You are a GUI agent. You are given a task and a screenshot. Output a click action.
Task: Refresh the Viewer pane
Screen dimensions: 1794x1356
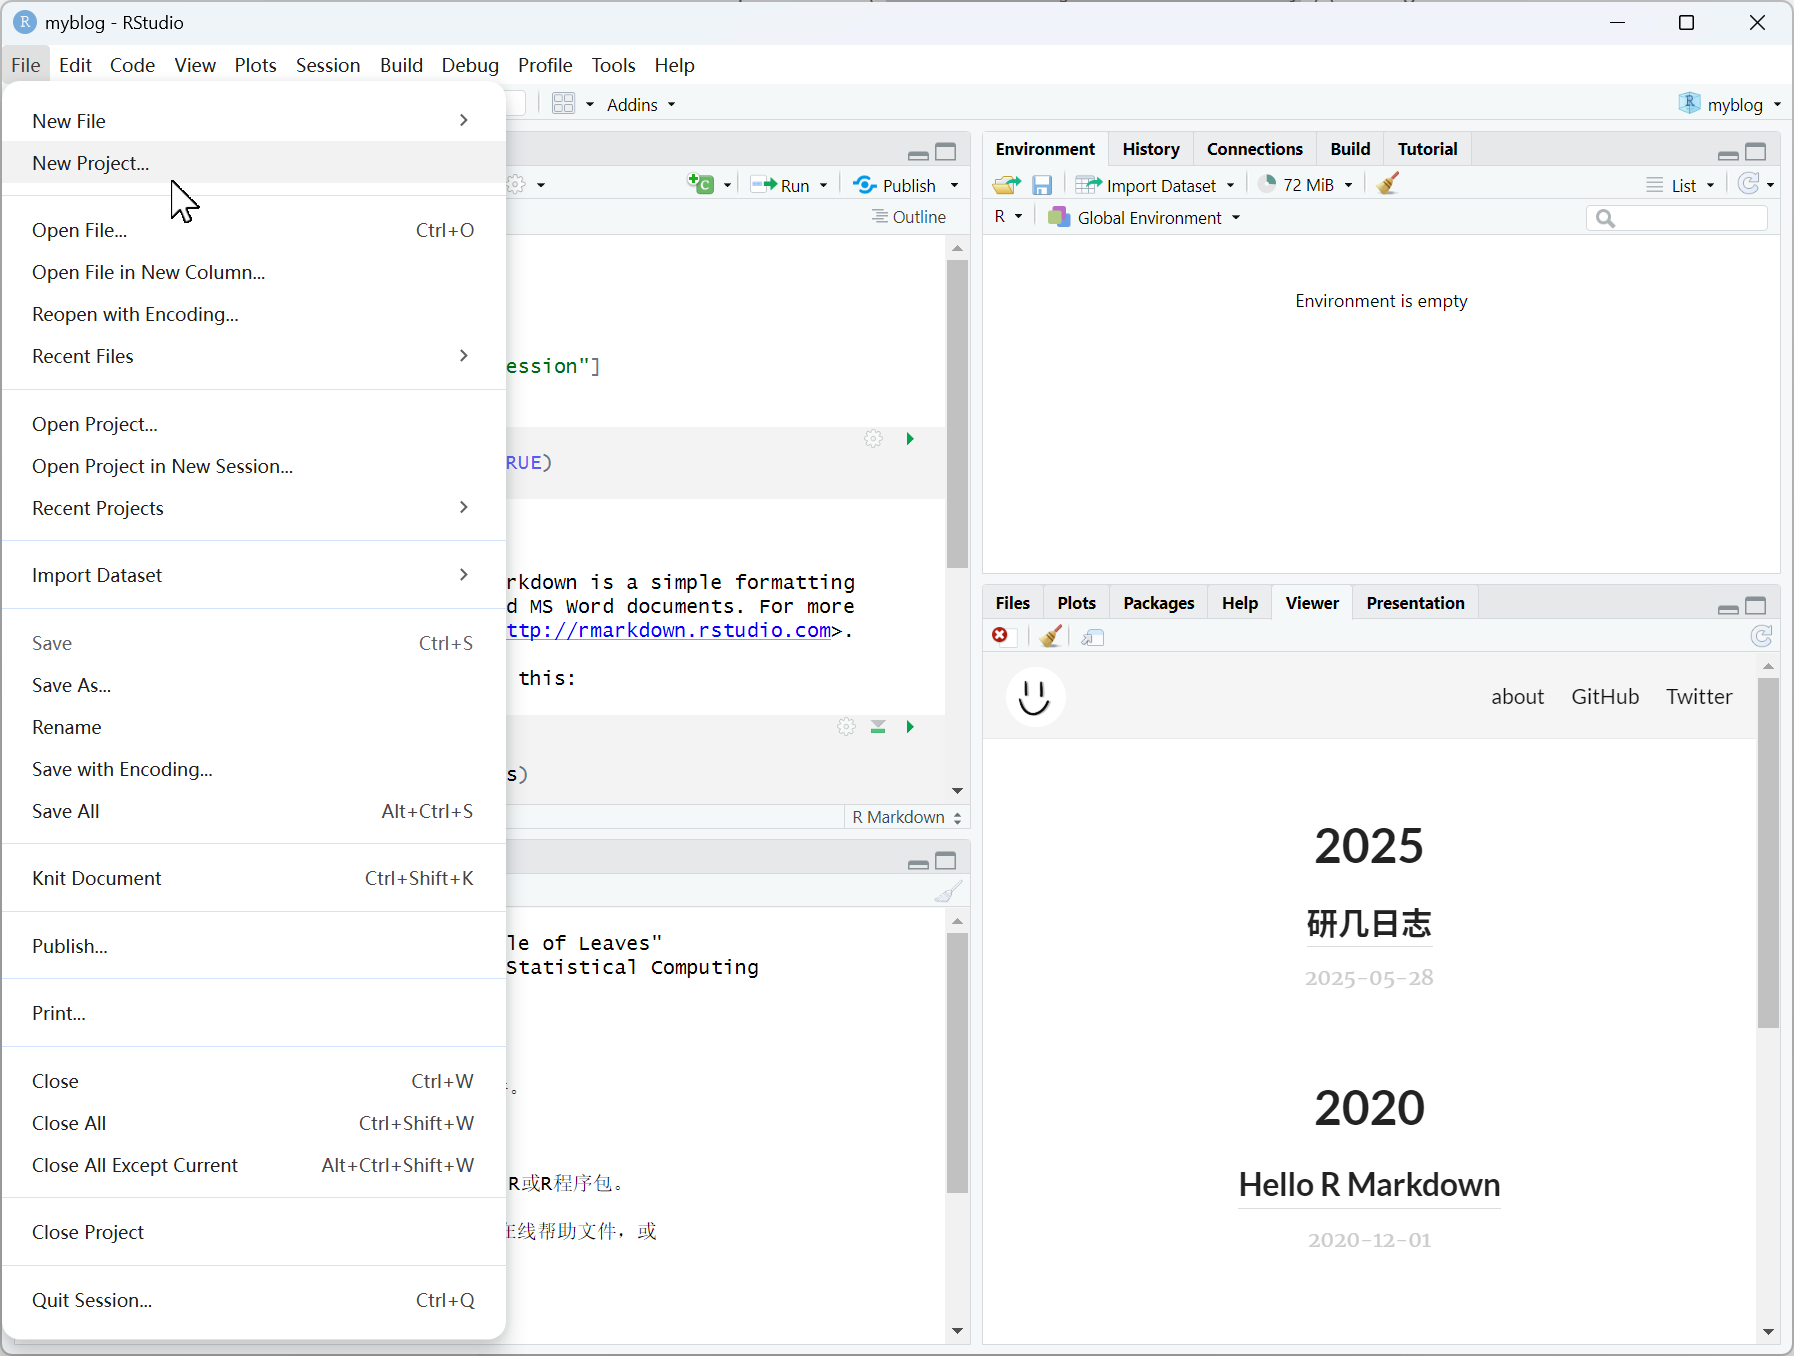click(1761, 637)
